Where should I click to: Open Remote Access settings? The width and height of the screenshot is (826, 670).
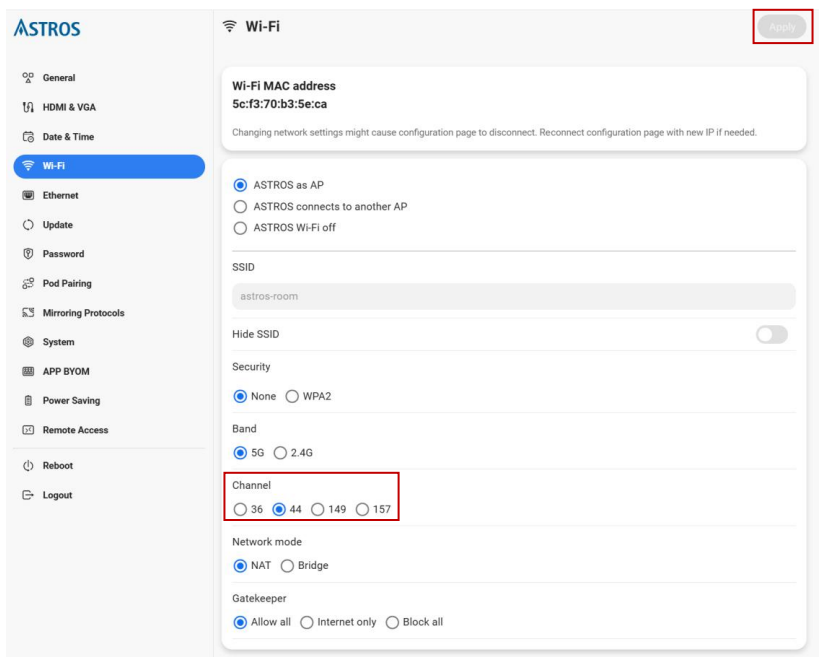click(x=109, y=430)
